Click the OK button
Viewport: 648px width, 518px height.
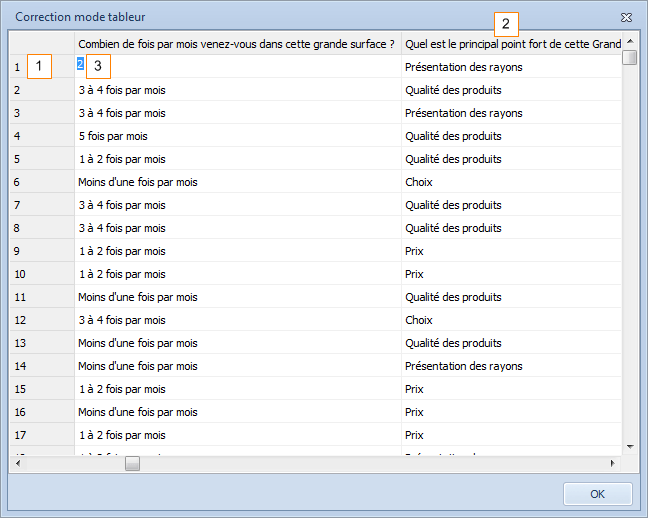point(597,494)
